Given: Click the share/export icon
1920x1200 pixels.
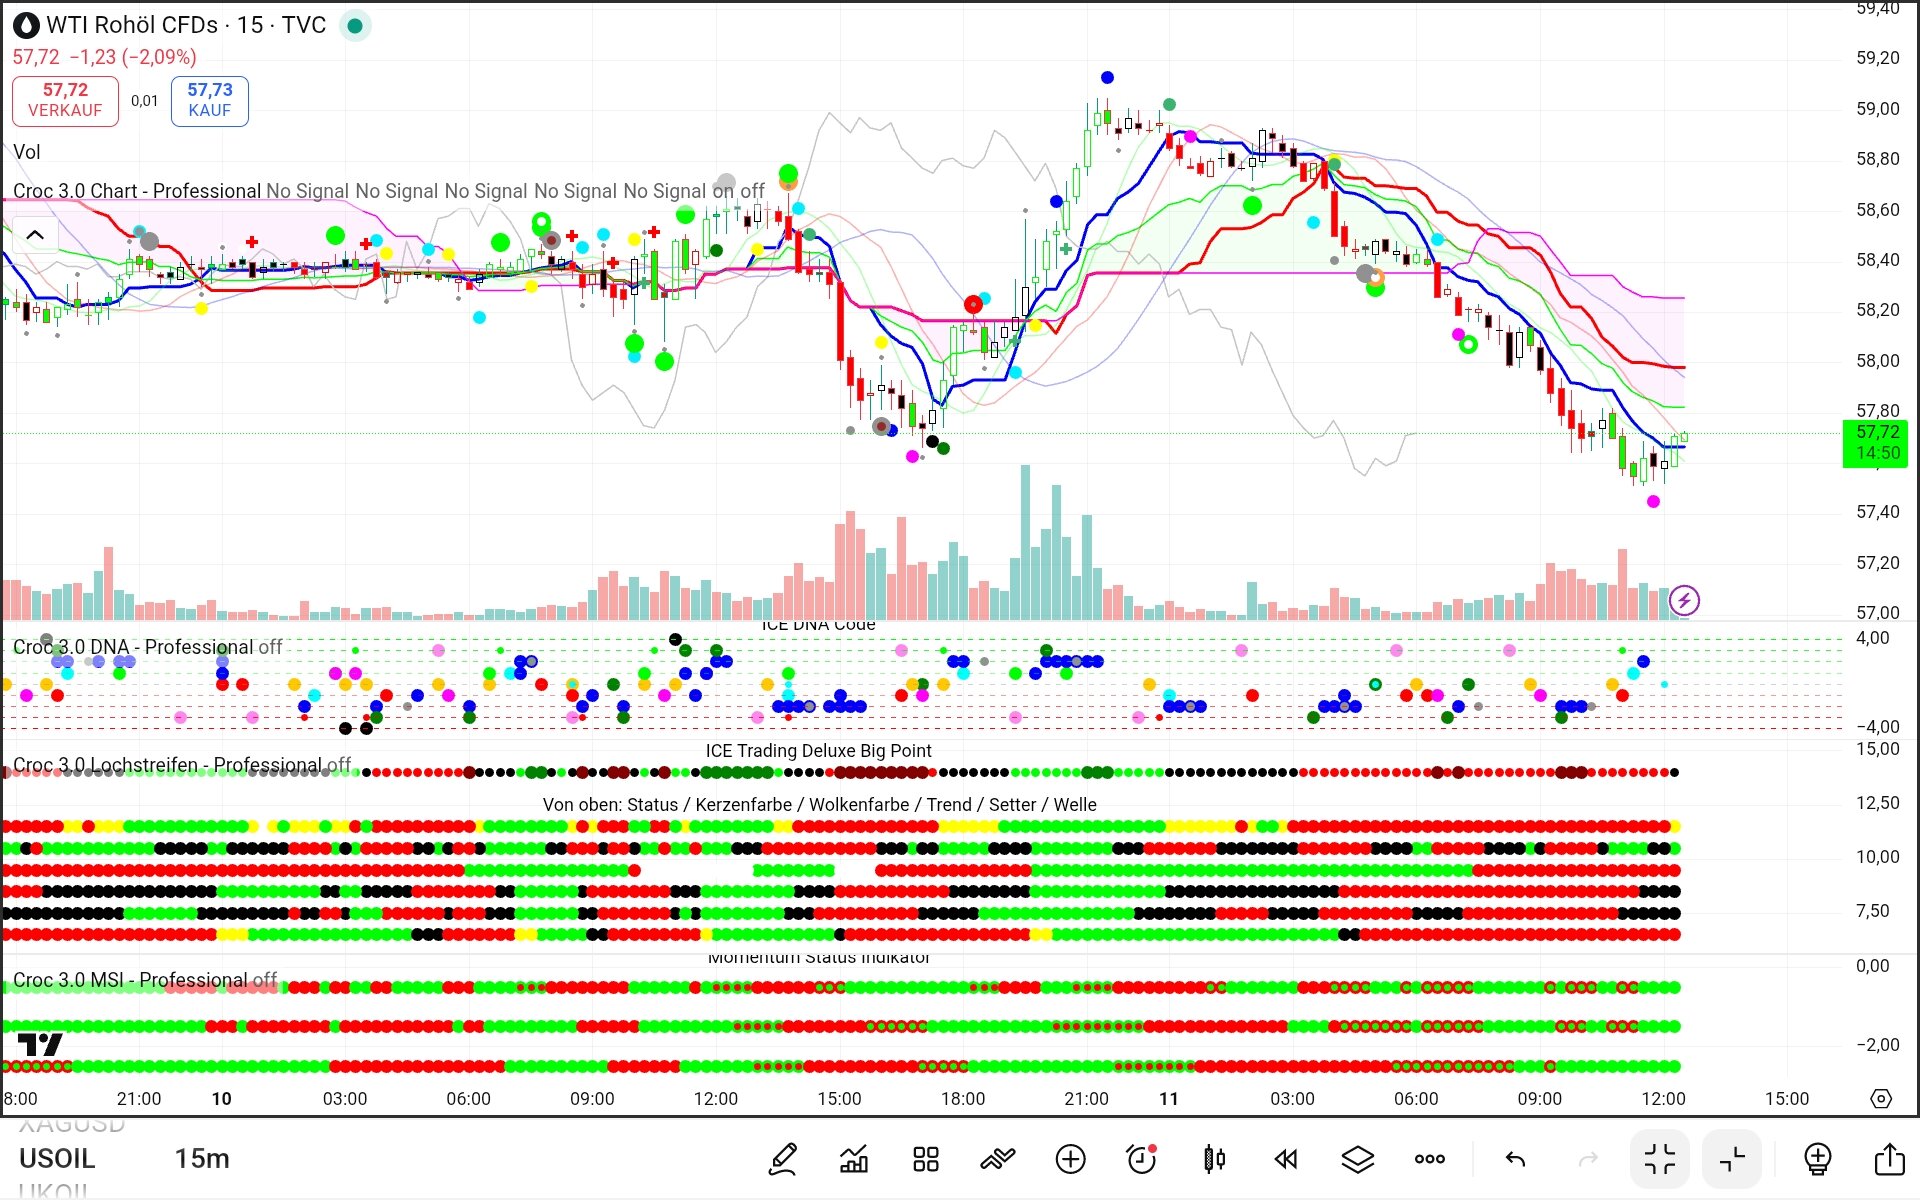Looking at the screenshot, I should (1889, 1159).
